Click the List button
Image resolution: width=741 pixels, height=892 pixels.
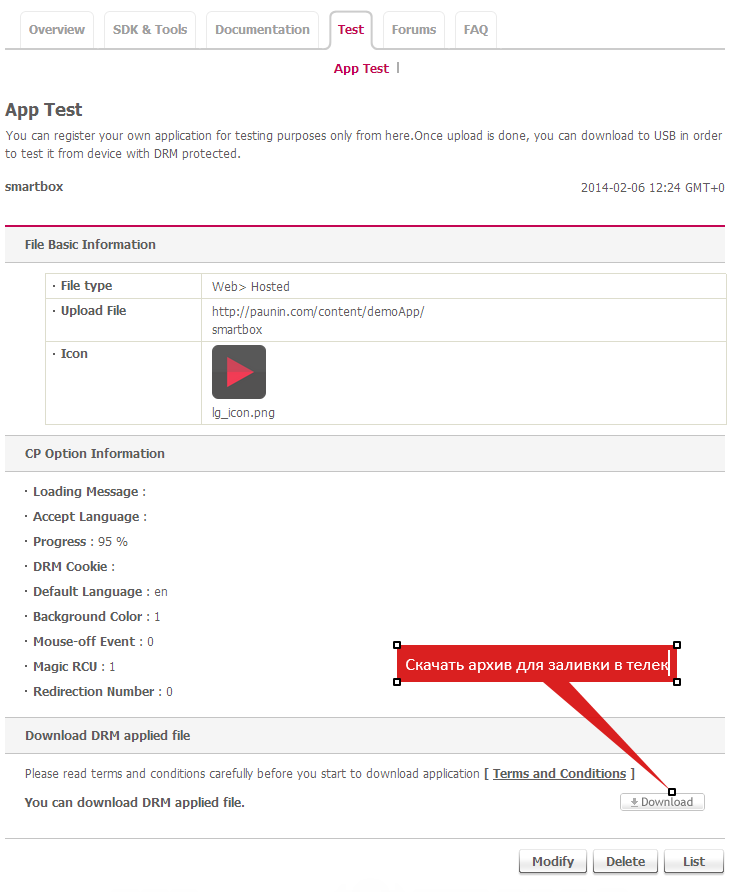click(694, 861)
